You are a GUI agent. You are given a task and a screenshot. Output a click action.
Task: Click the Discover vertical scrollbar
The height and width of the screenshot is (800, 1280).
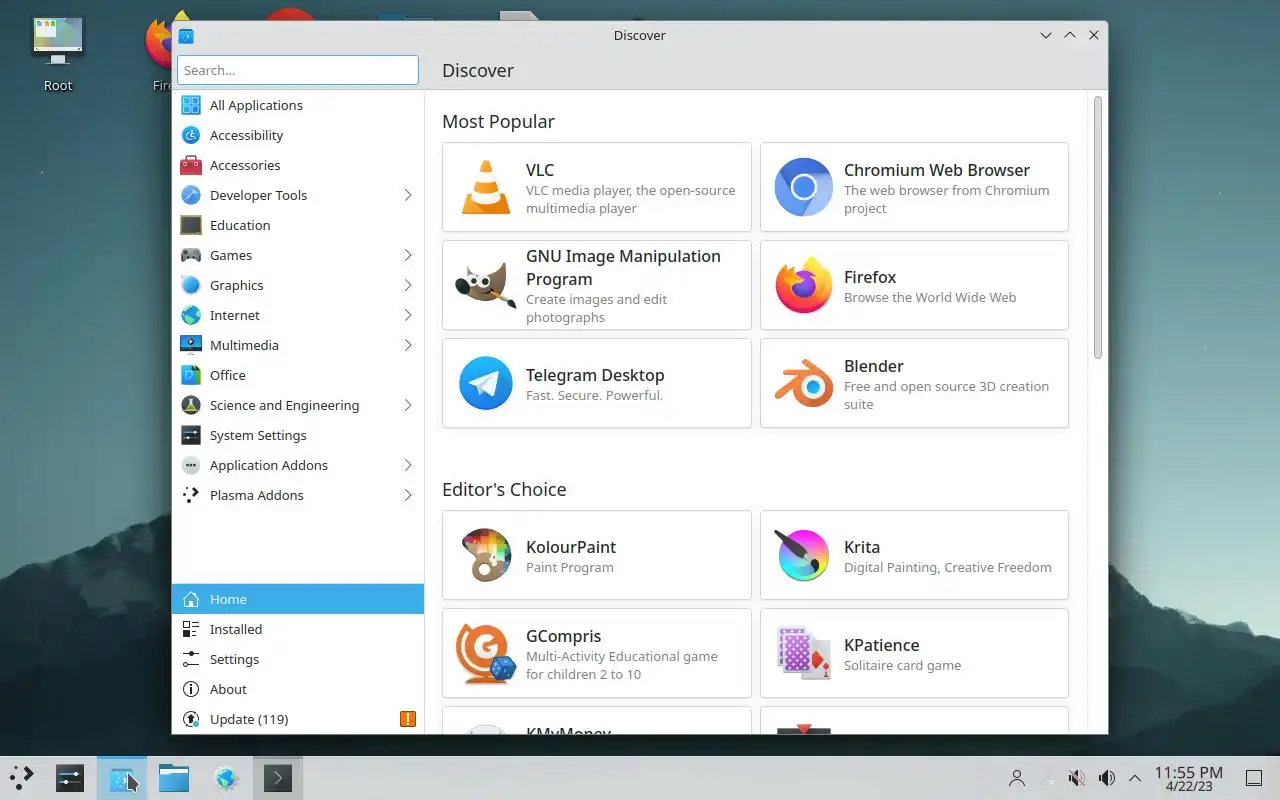[1098, 228]
